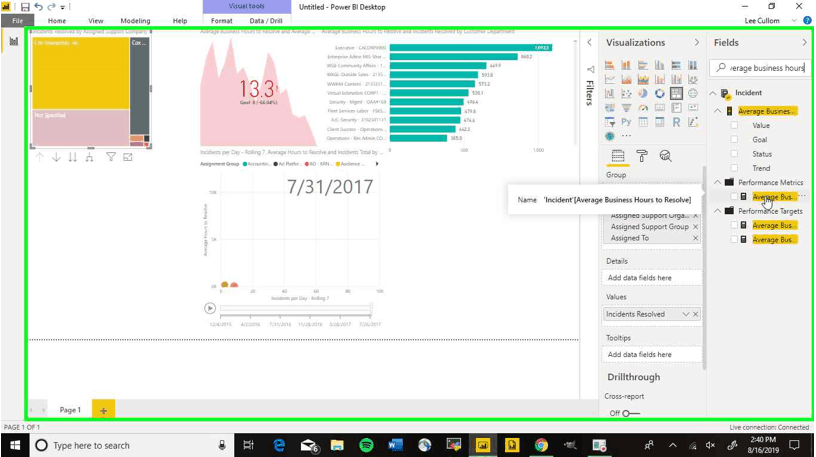Collapse the Fields pane chevron
The image size is (816, 457).
(805, 43)
